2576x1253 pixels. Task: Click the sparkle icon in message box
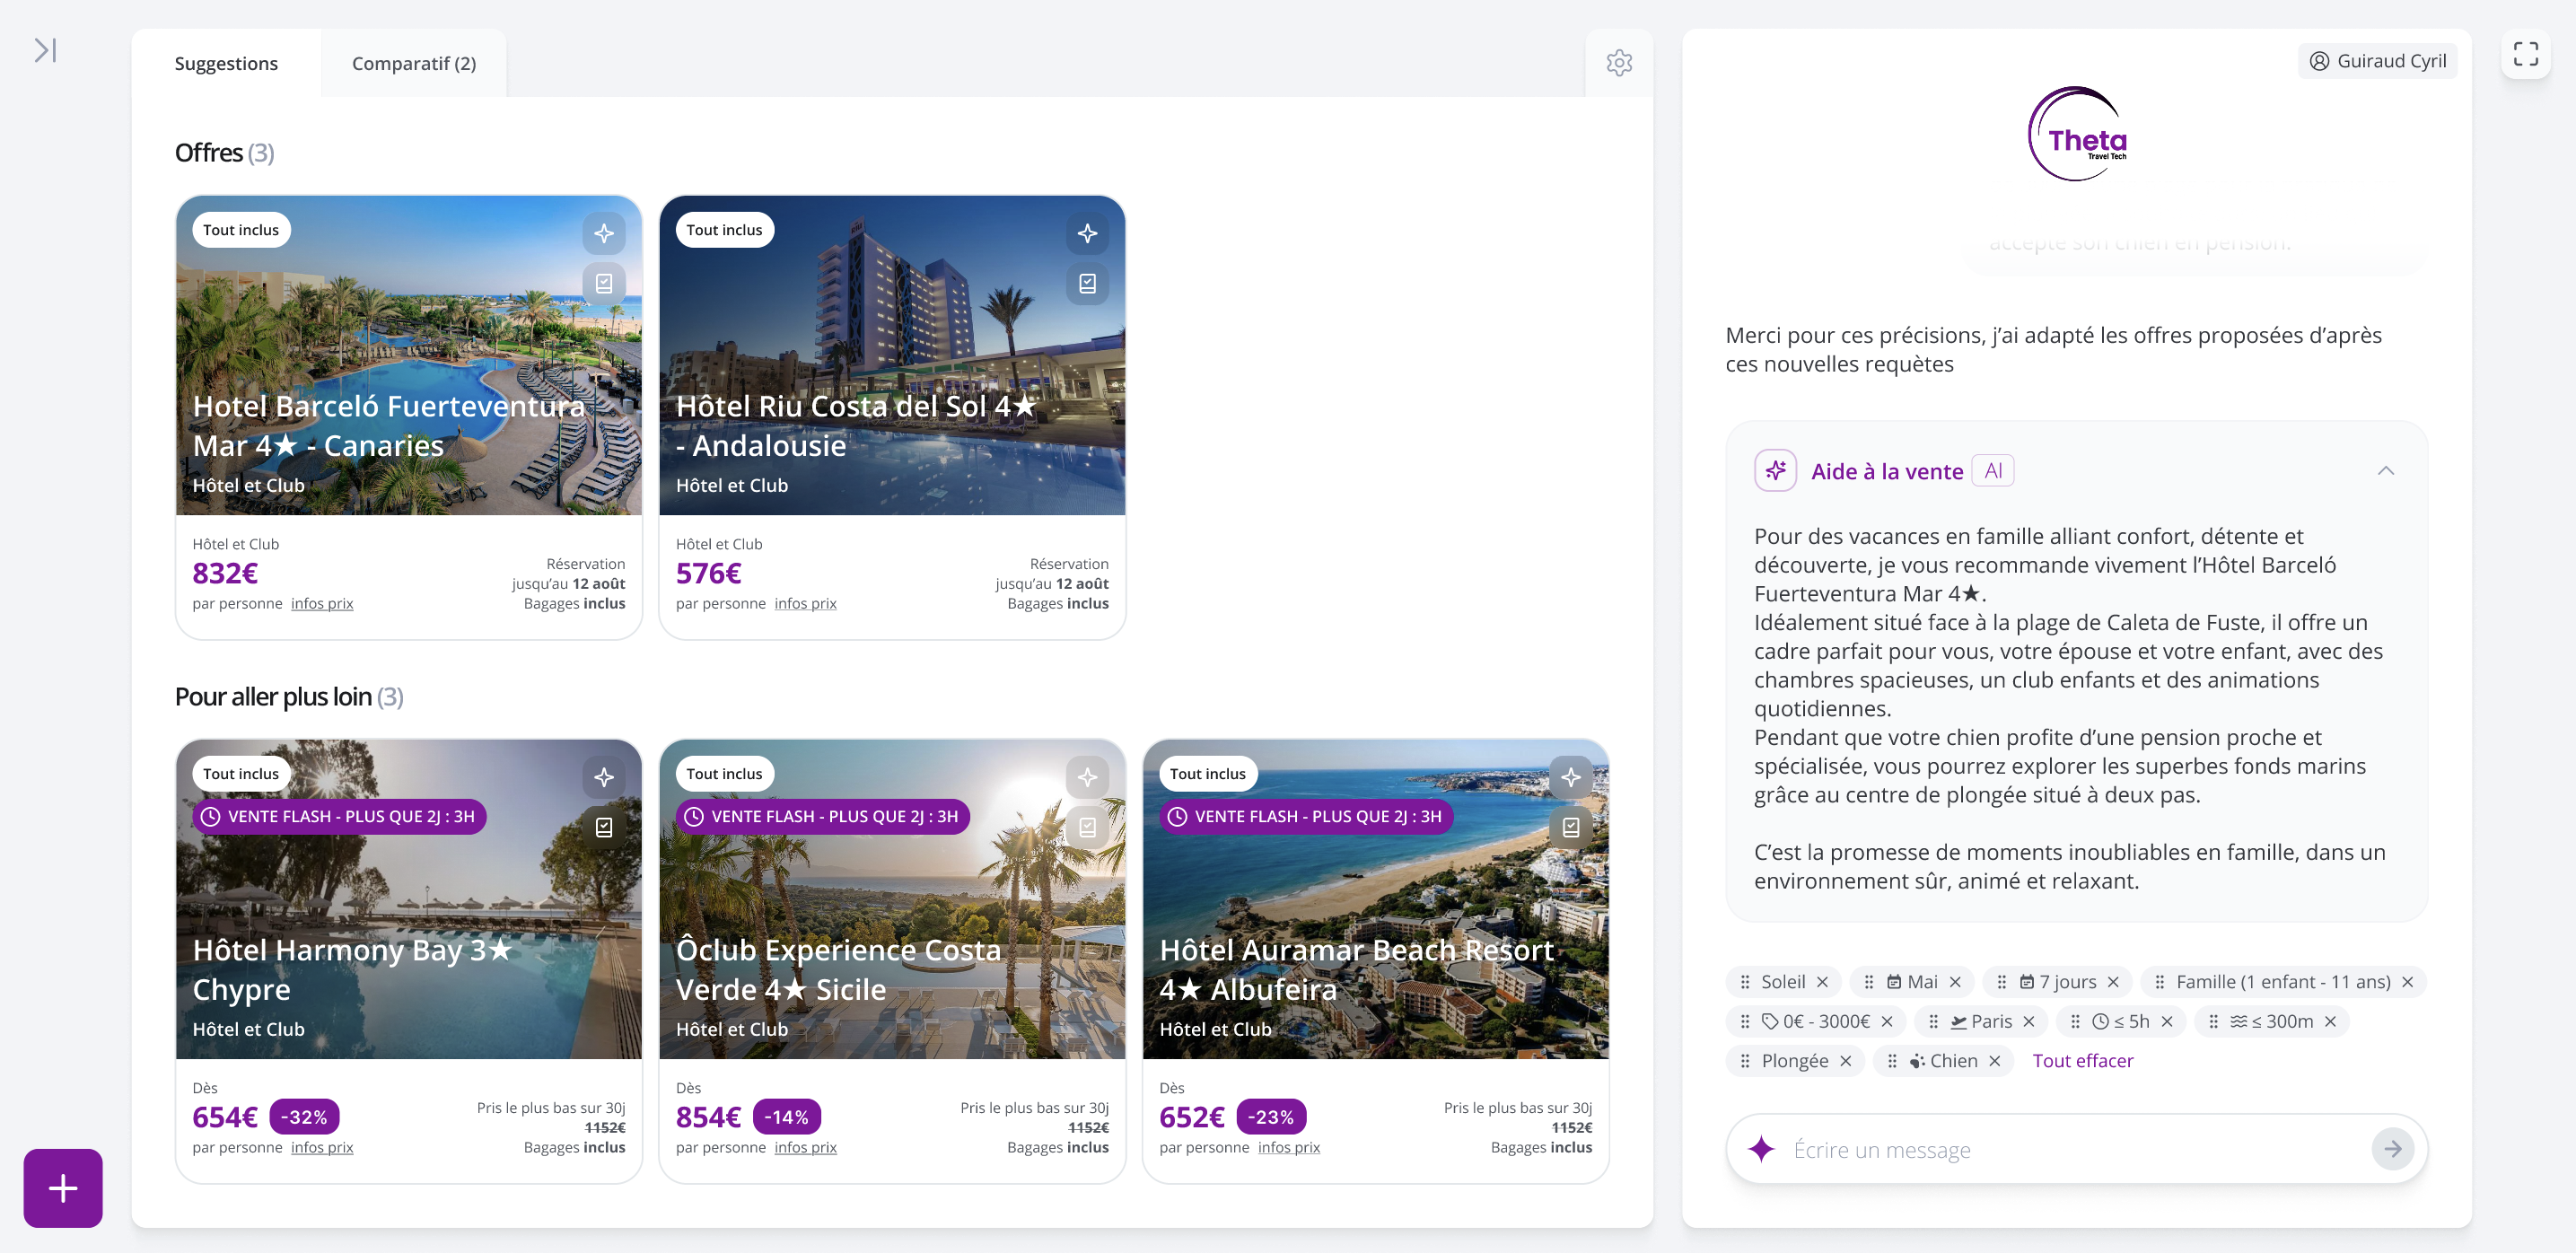tap(1761, 1149)
